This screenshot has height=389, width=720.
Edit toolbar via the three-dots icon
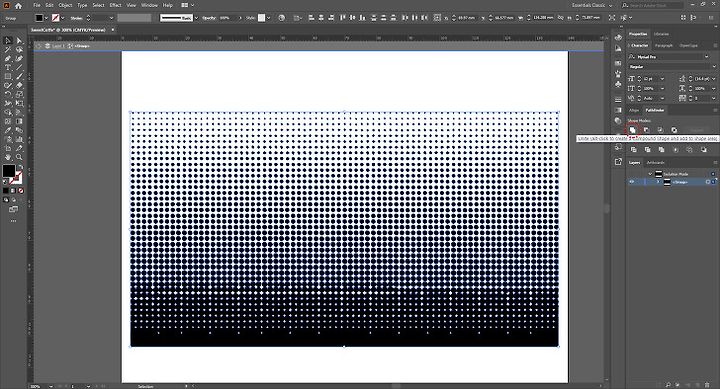tap(13, 221)
